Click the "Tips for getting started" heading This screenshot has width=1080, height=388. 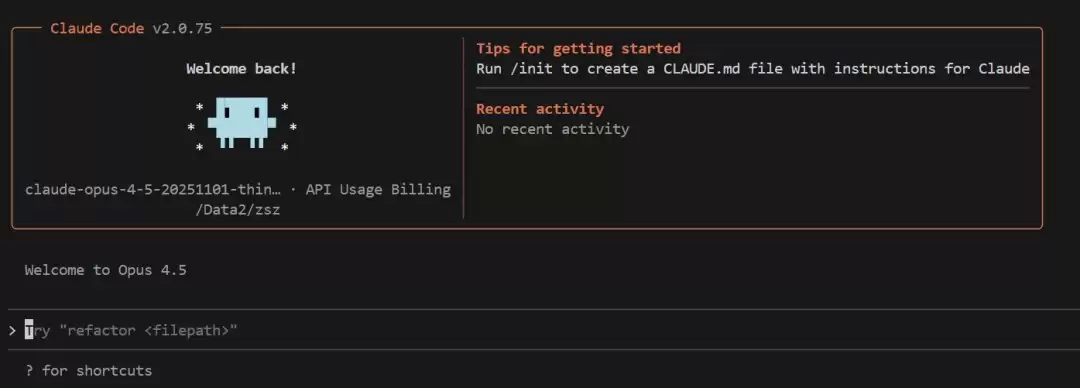pos(579,48)
